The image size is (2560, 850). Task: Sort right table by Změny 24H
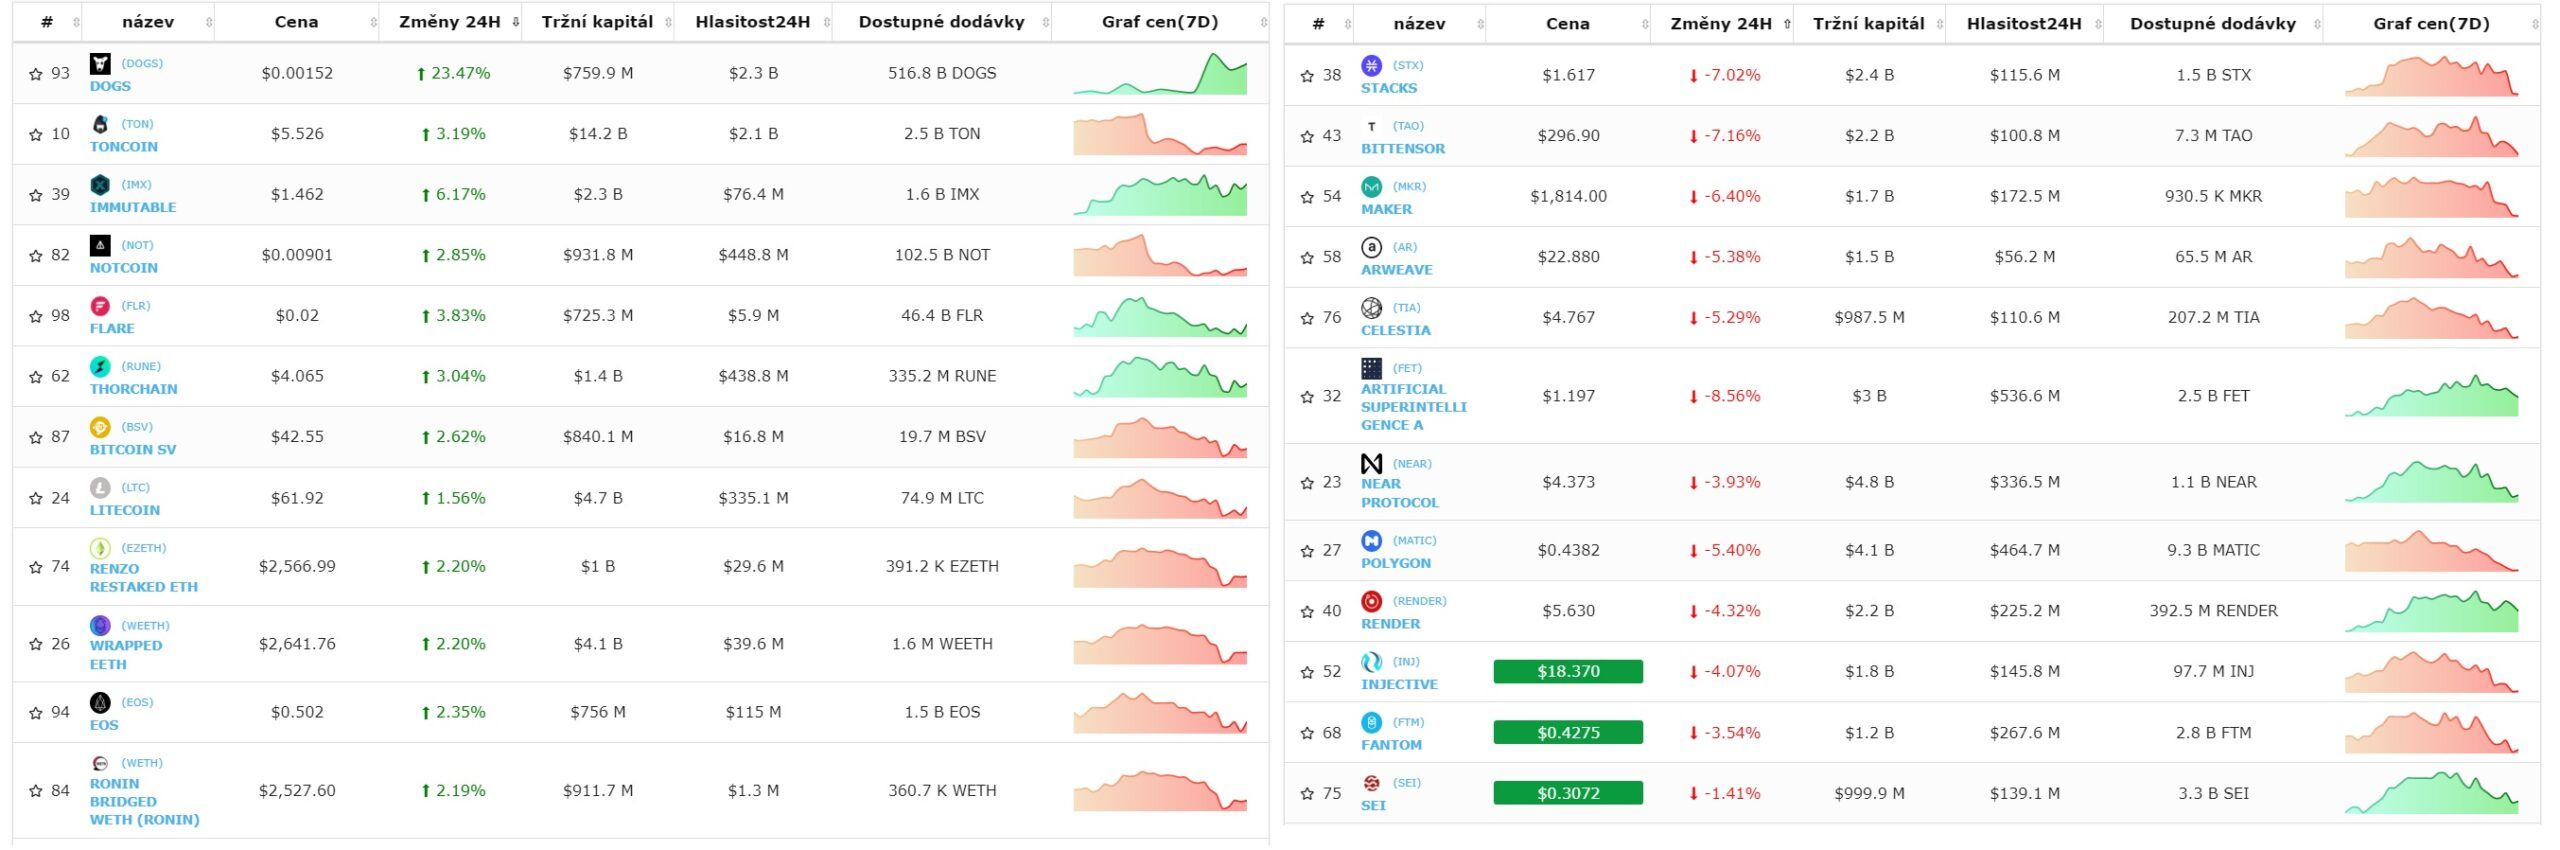coord(1722,24)
